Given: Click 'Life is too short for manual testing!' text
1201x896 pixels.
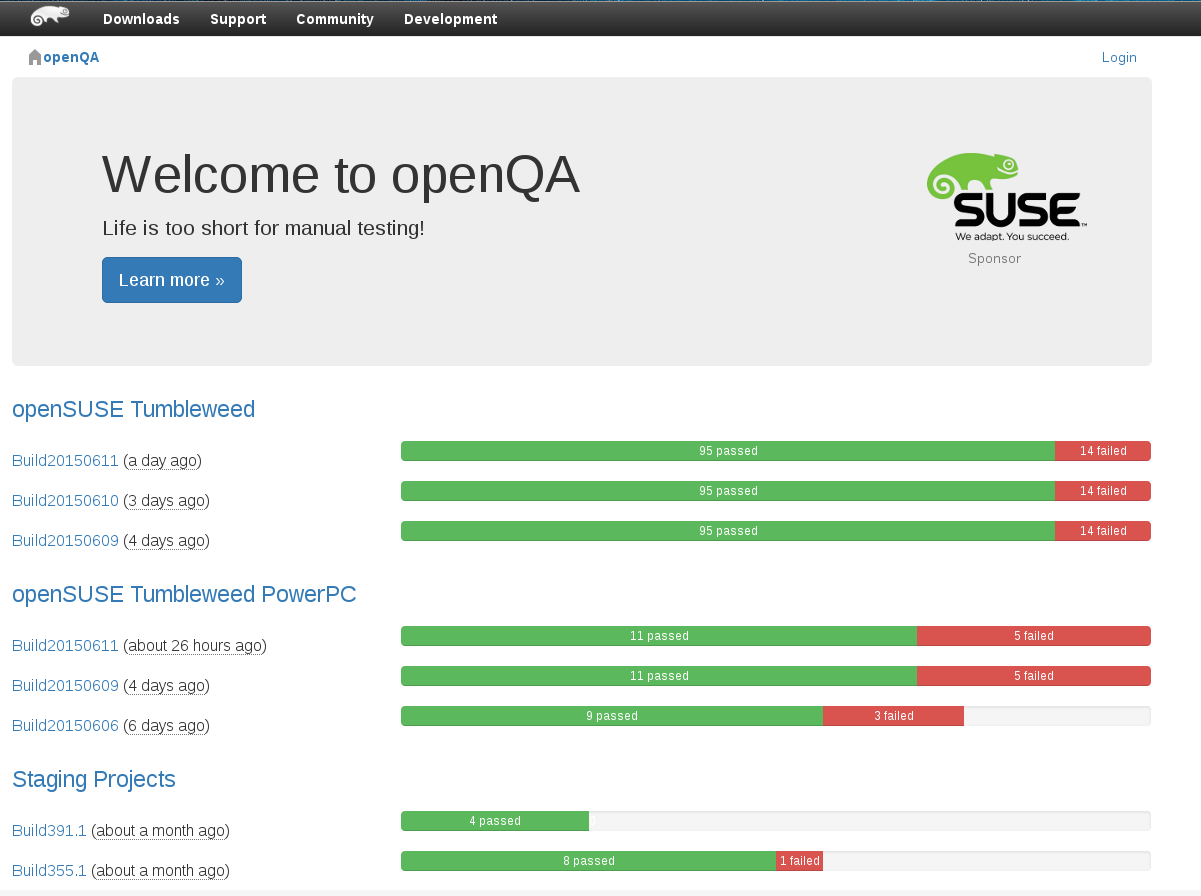Looking at the screenshot, I should tap(263, 228).
